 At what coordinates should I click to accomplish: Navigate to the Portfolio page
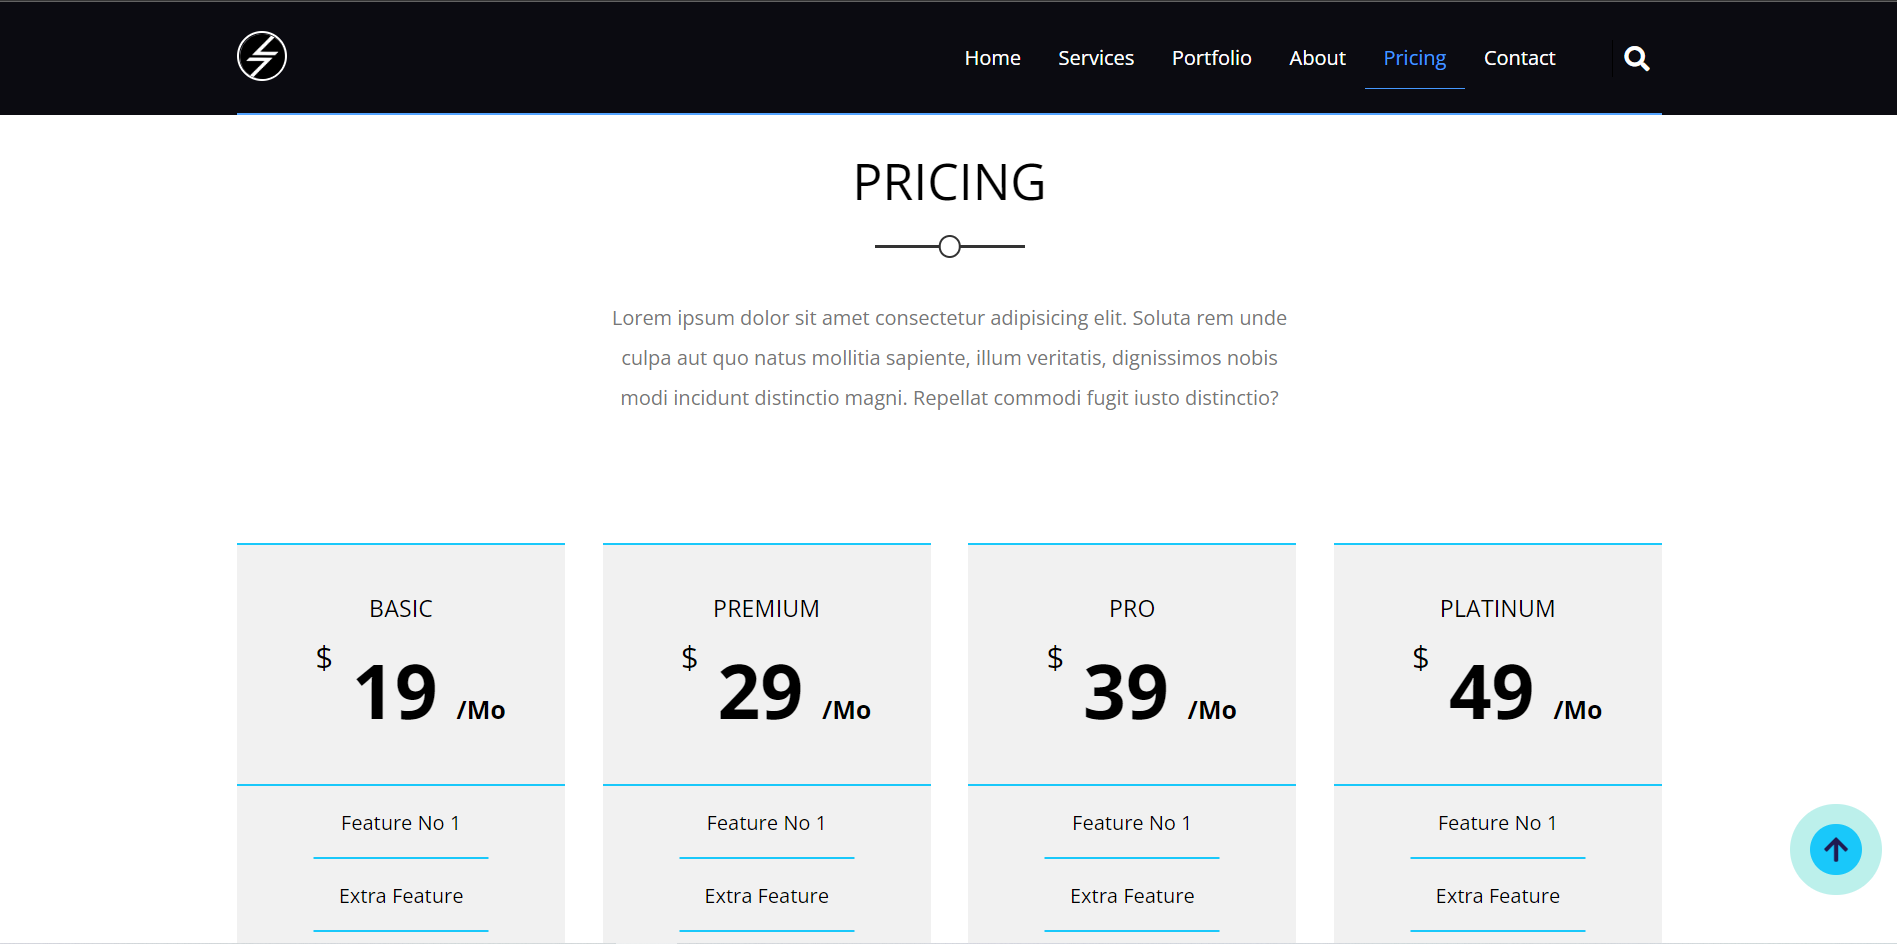[1211, 58]
